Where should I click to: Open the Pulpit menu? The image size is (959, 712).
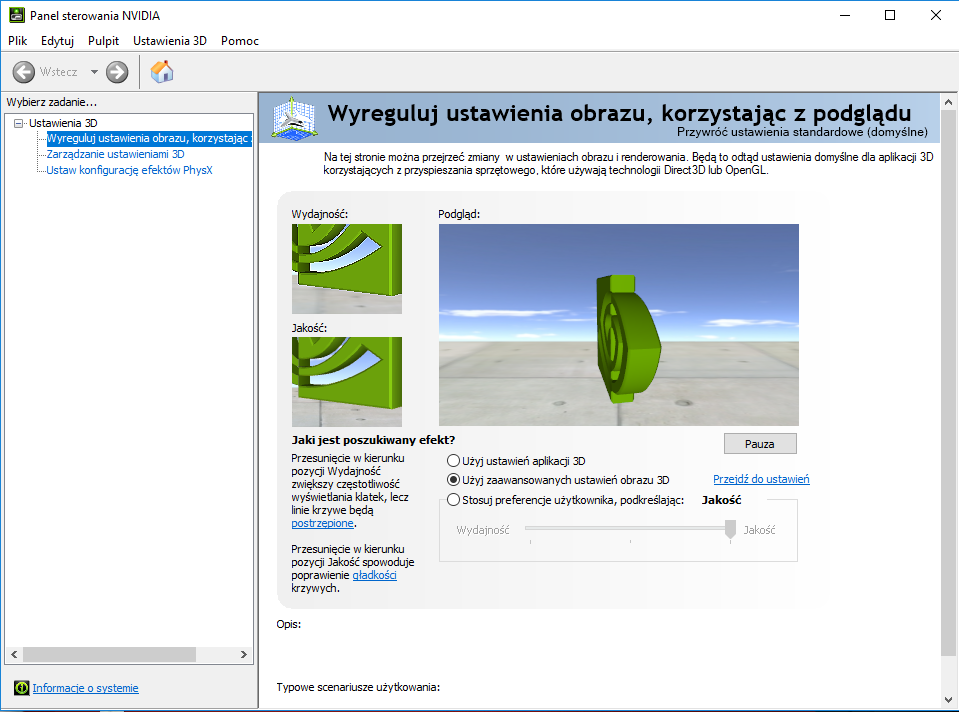click(103, 41)
